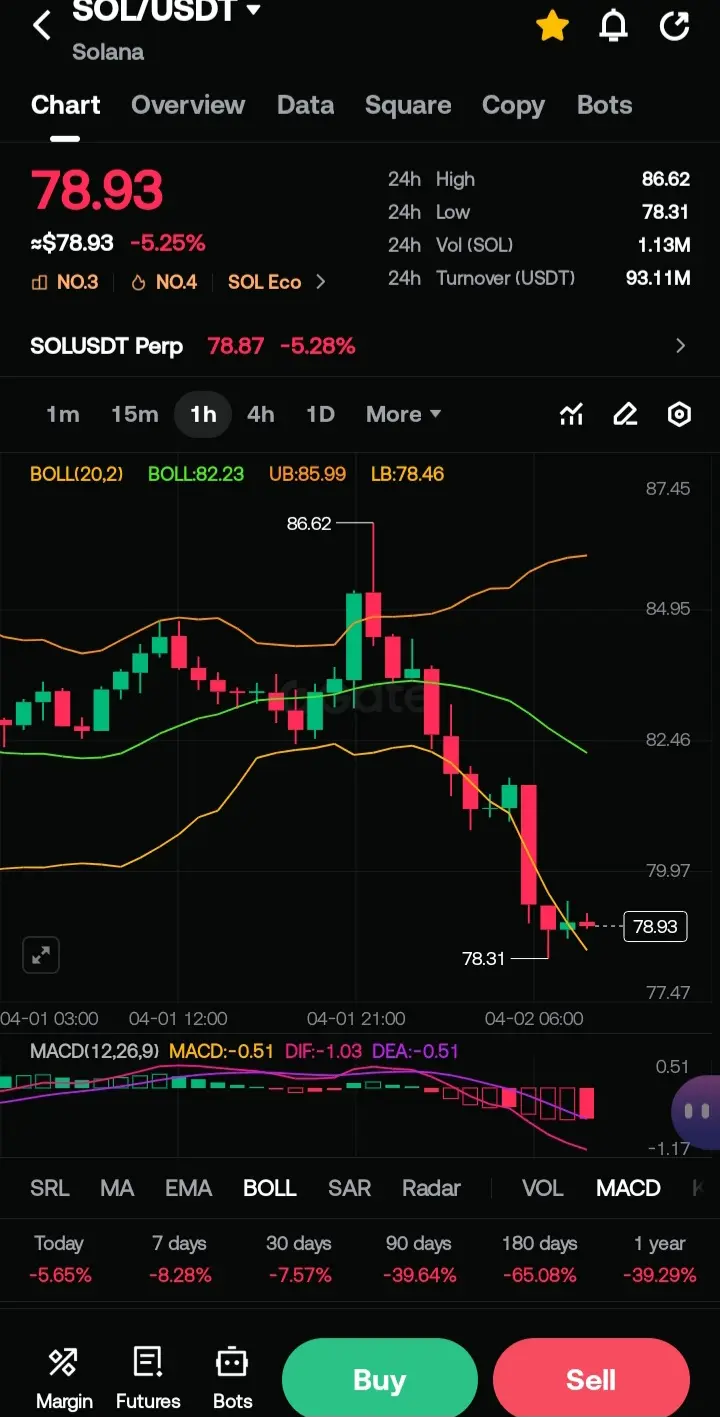720x1417 pixels.
Task: Open the Data tab
Action: [x=305, y=105]
